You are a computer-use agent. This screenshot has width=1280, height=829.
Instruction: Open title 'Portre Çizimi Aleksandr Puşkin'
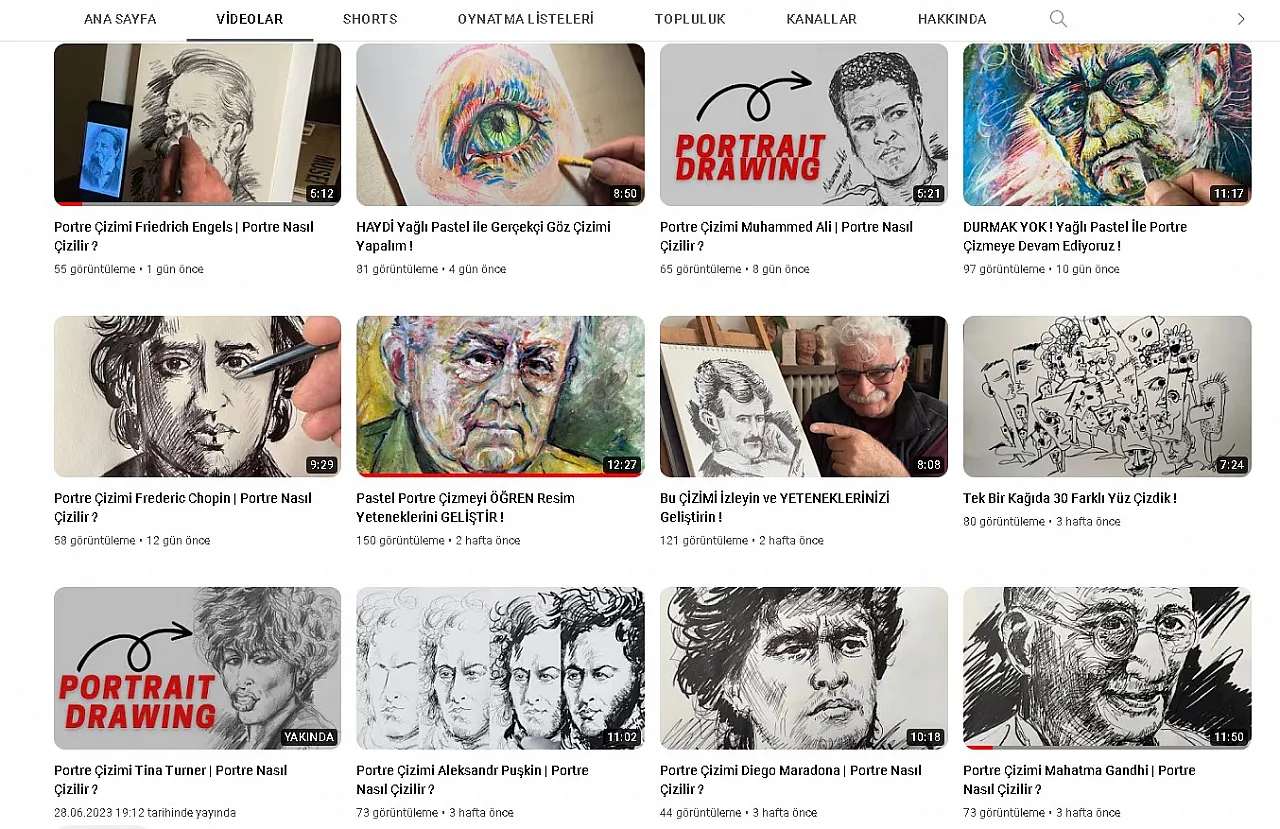click(472, 779)
